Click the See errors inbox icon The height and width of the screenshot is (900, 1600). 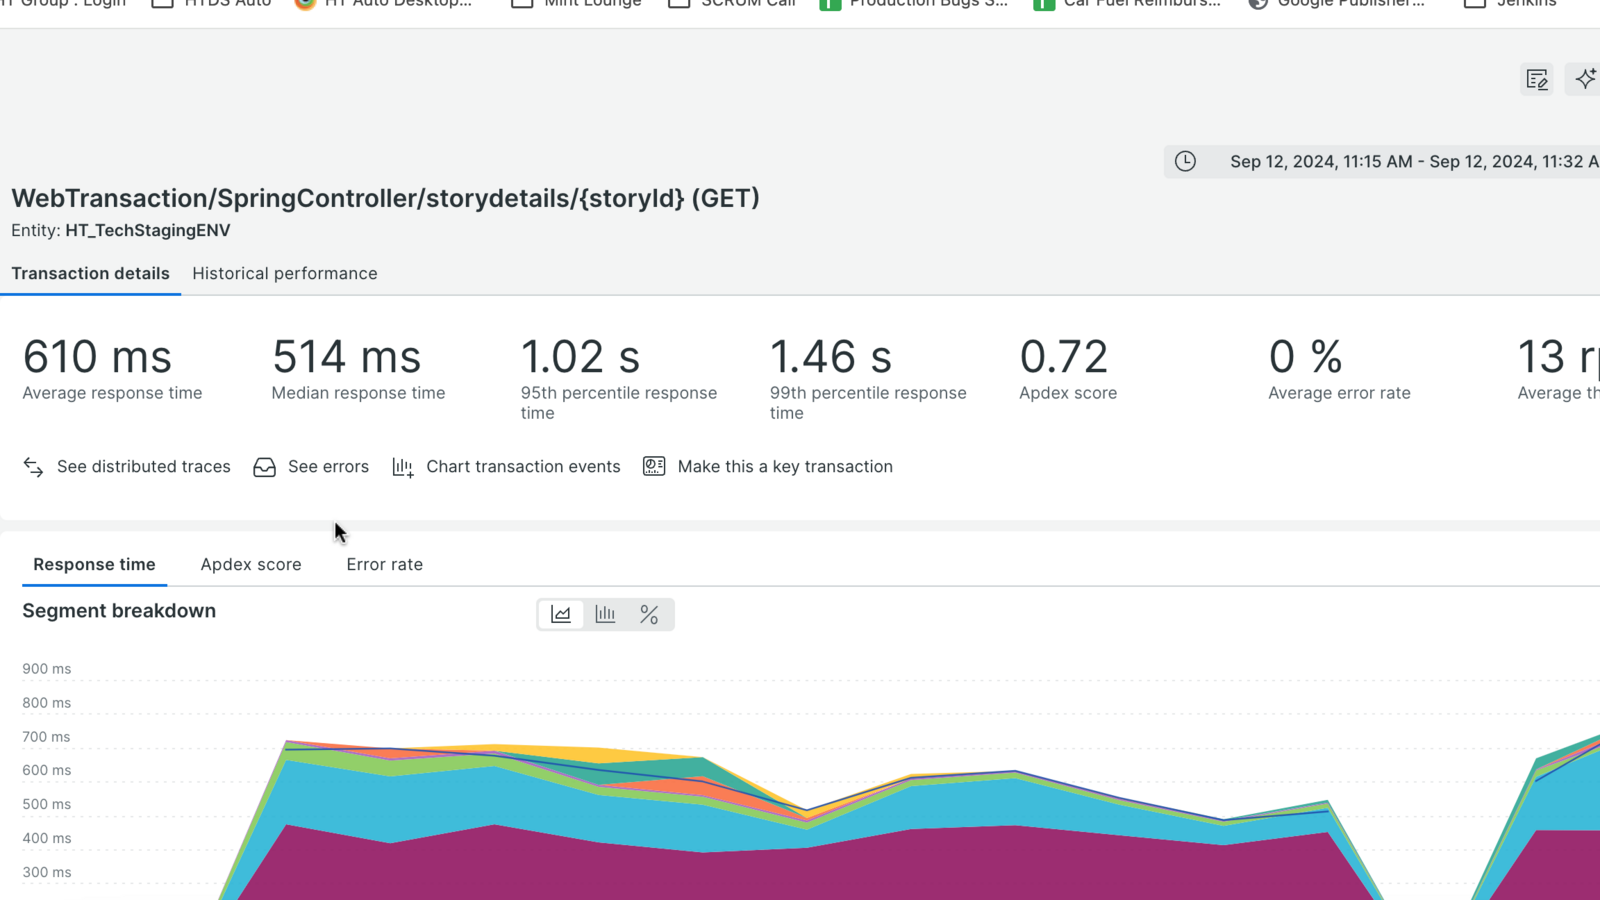coord(264,467)
